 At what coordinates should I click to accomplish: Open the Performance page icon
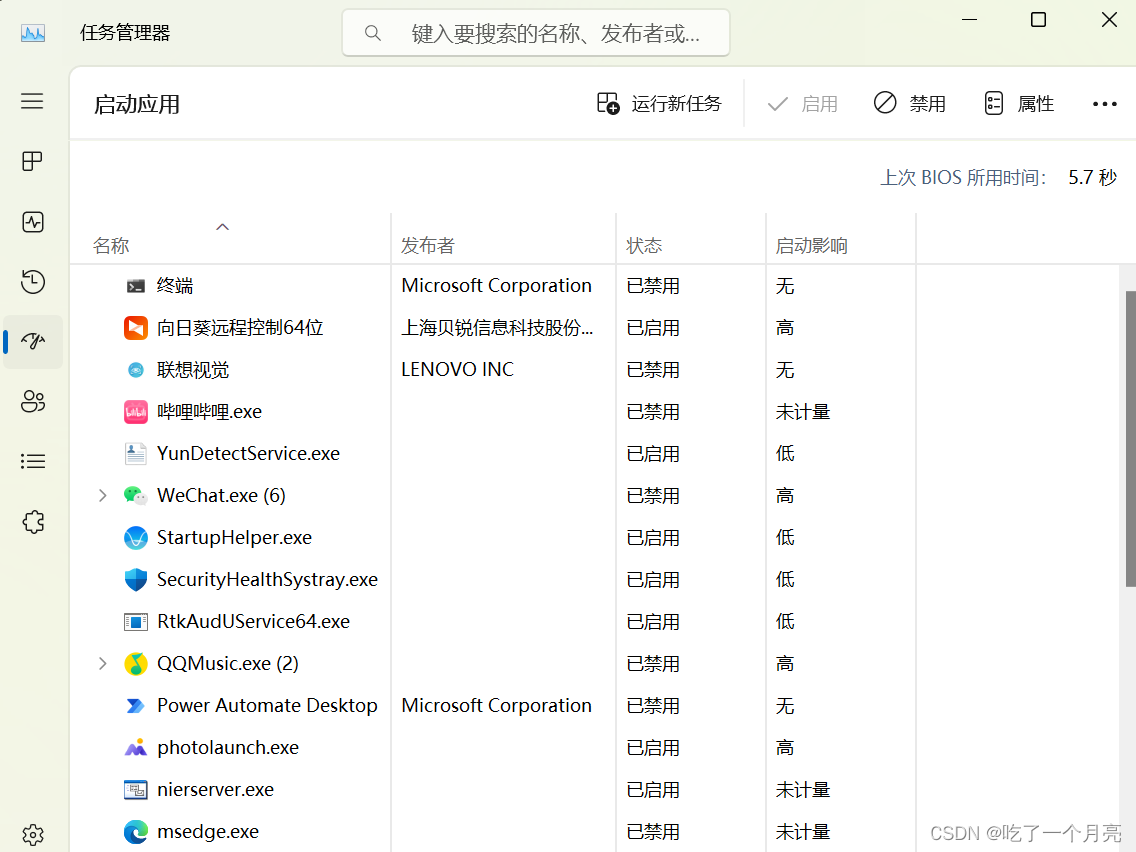point(33,222)
